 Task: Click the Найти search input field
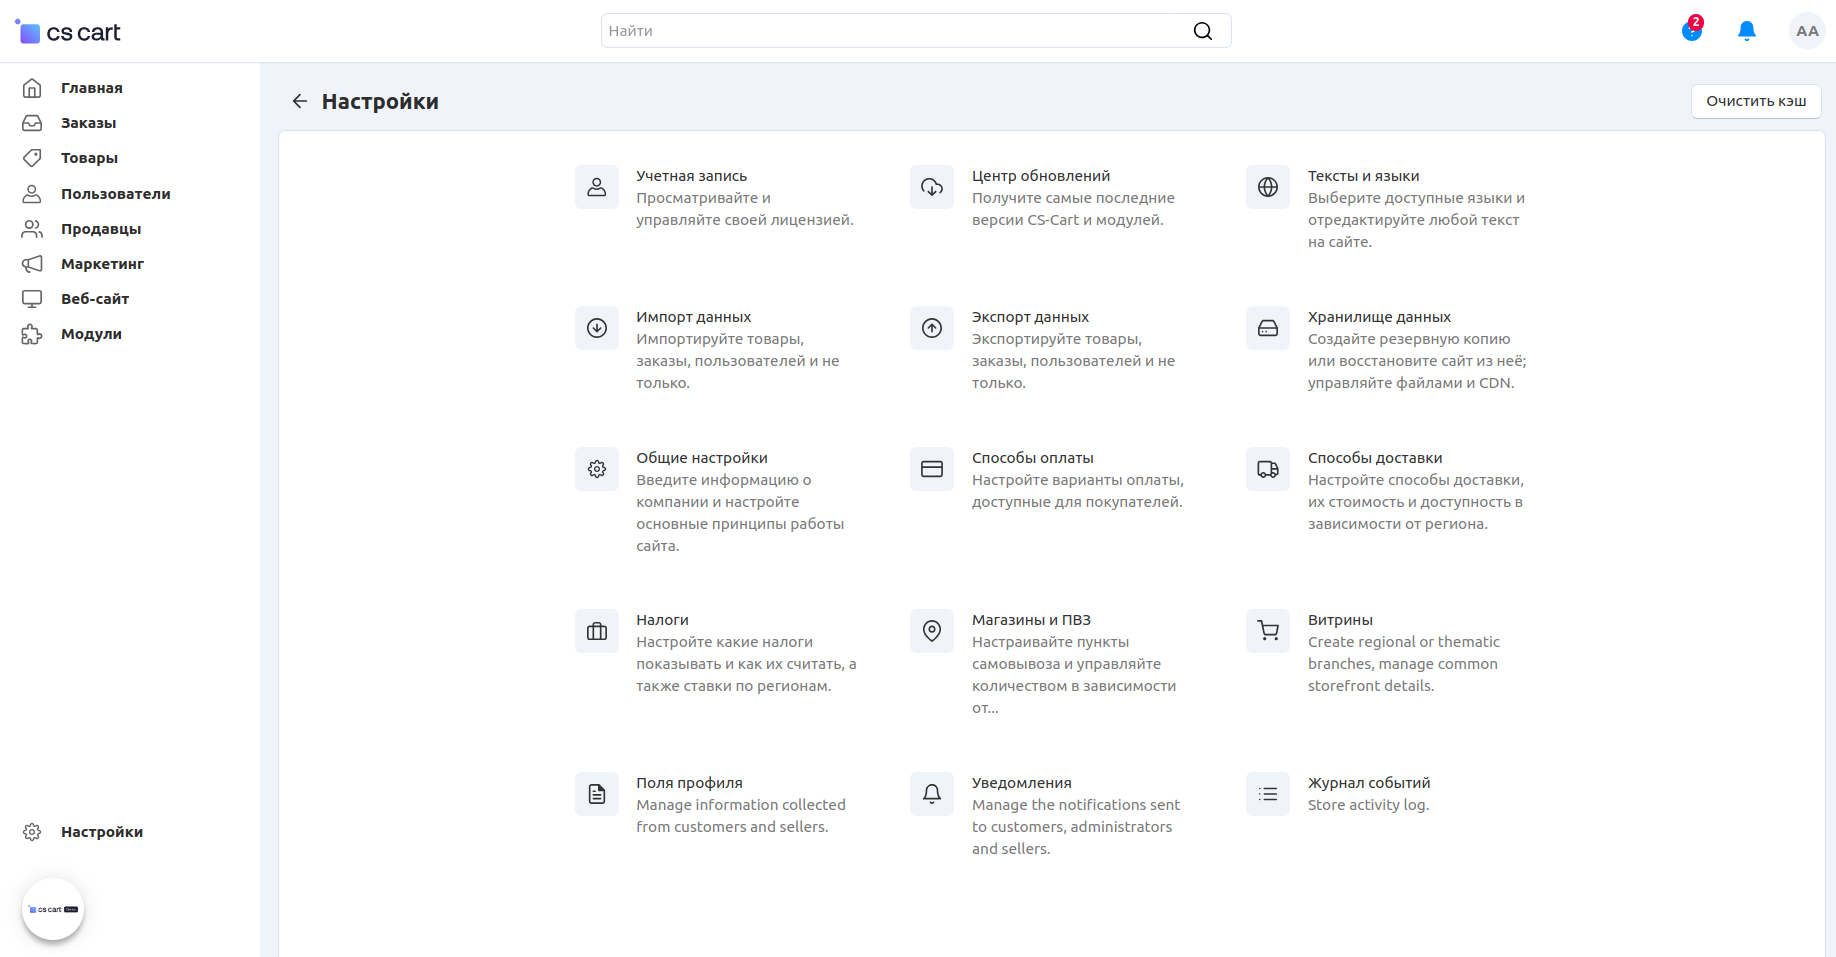895,31
